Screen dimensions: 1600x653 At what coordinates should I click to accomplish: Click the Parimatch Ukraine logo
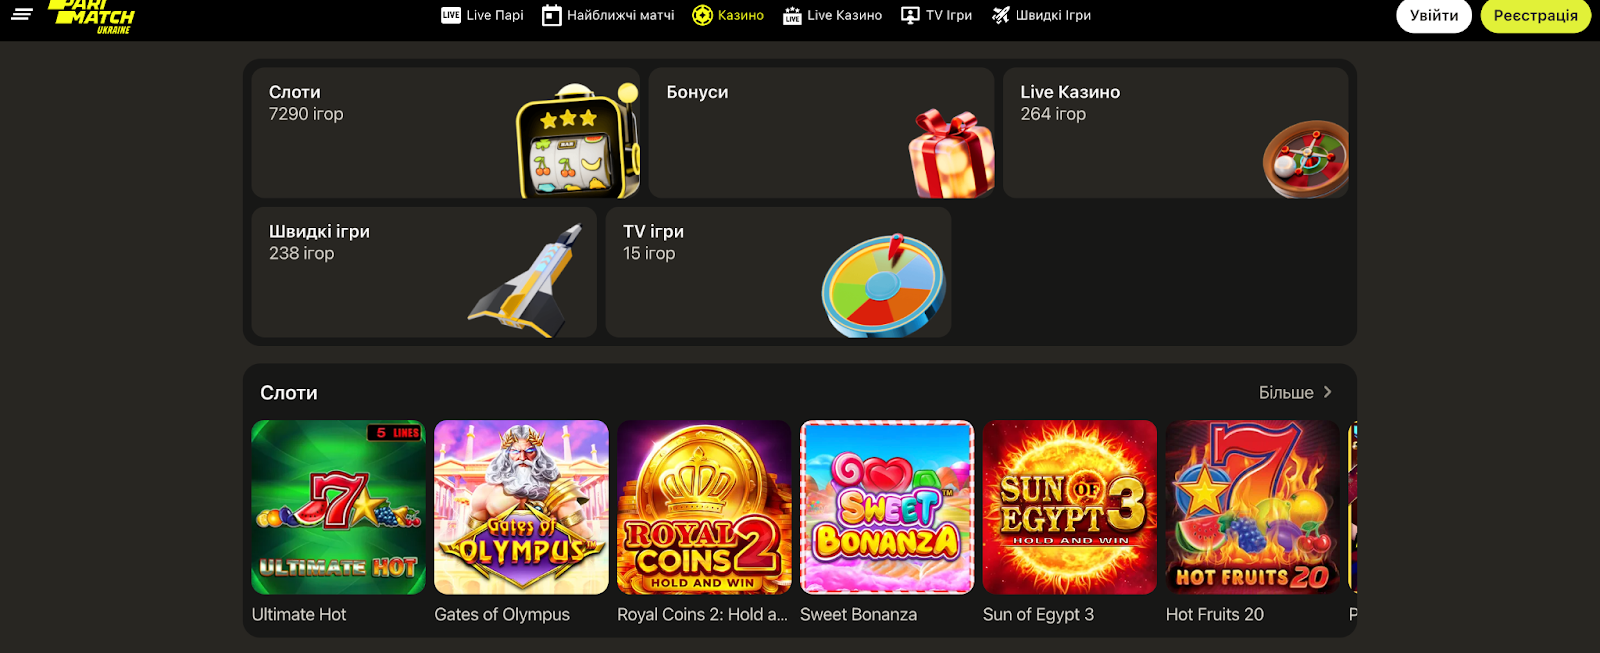92,17
